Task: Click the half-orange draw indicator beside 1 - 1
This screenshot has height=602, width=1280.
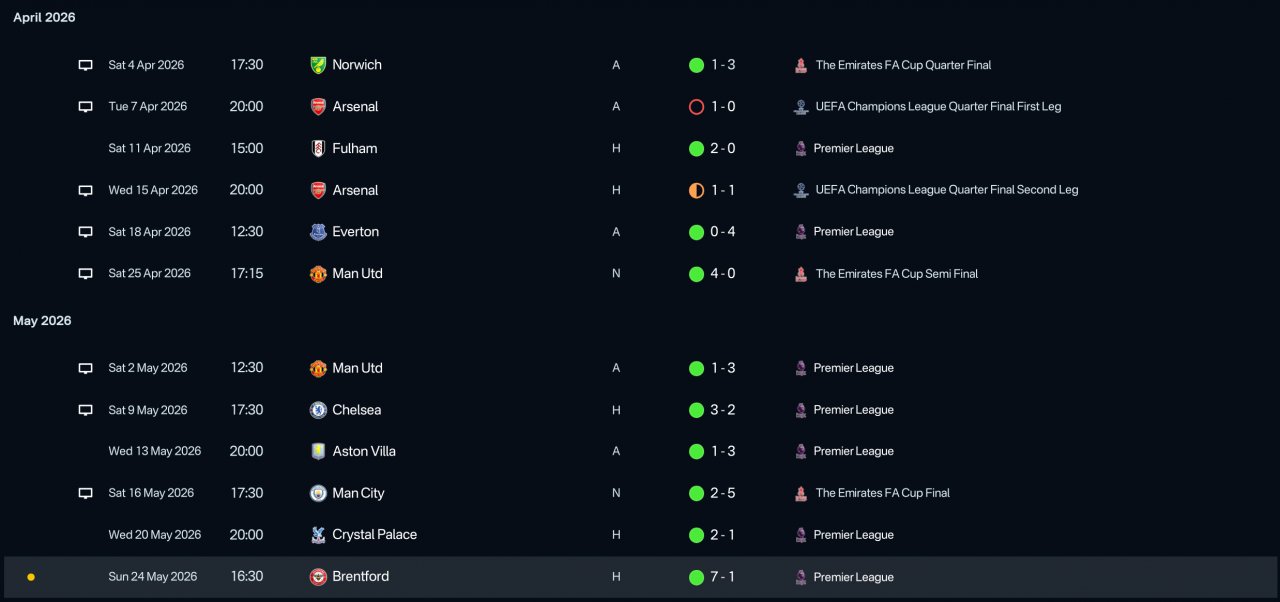Action: [x=696, y=190]
